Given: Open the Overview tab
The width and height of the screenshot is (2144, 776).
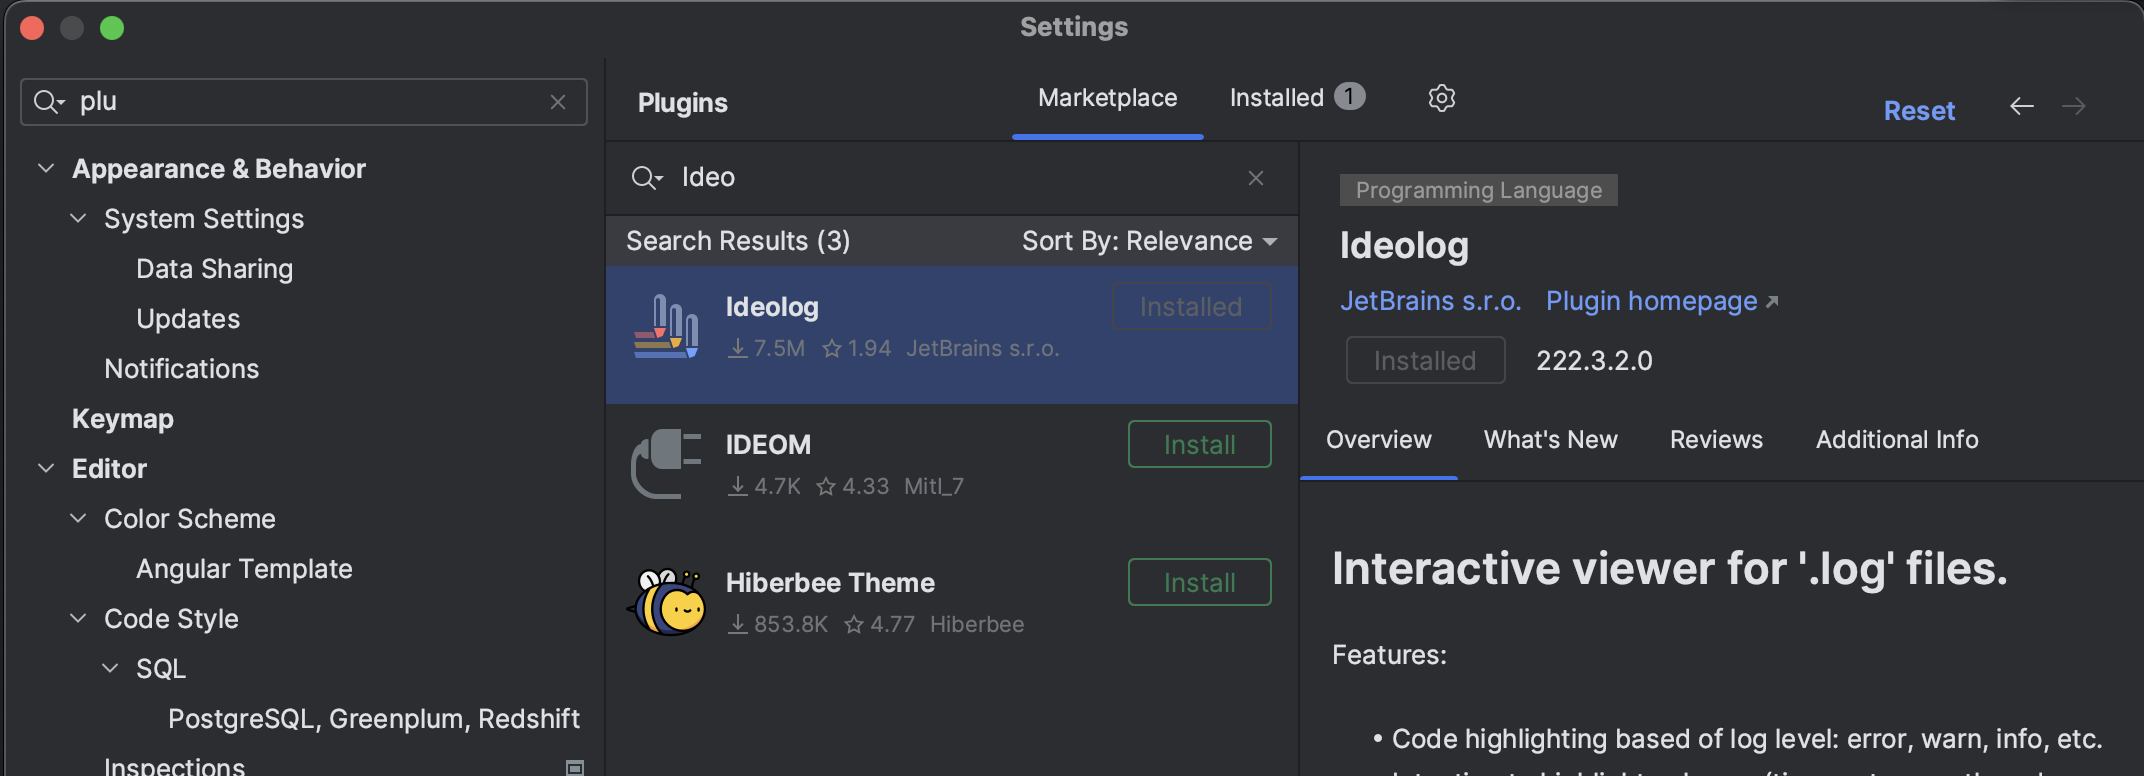Looking at the screenshot, I should click(x=1378, y=440).
